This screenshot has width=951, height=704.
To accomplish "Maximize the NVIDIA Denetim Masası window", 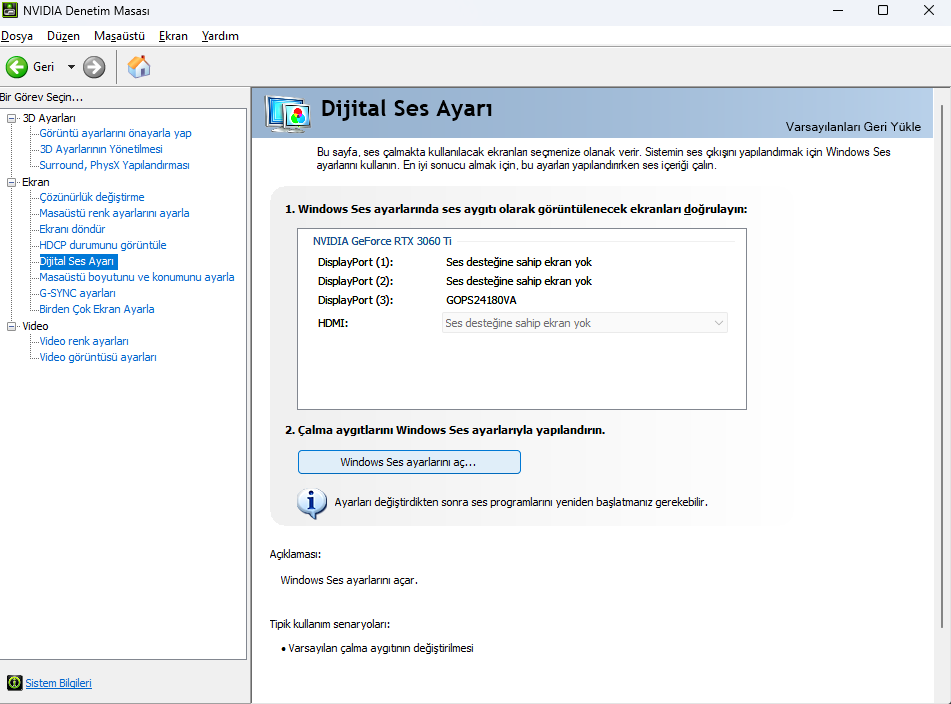I will pyautogui.click(x=883, y=10).
